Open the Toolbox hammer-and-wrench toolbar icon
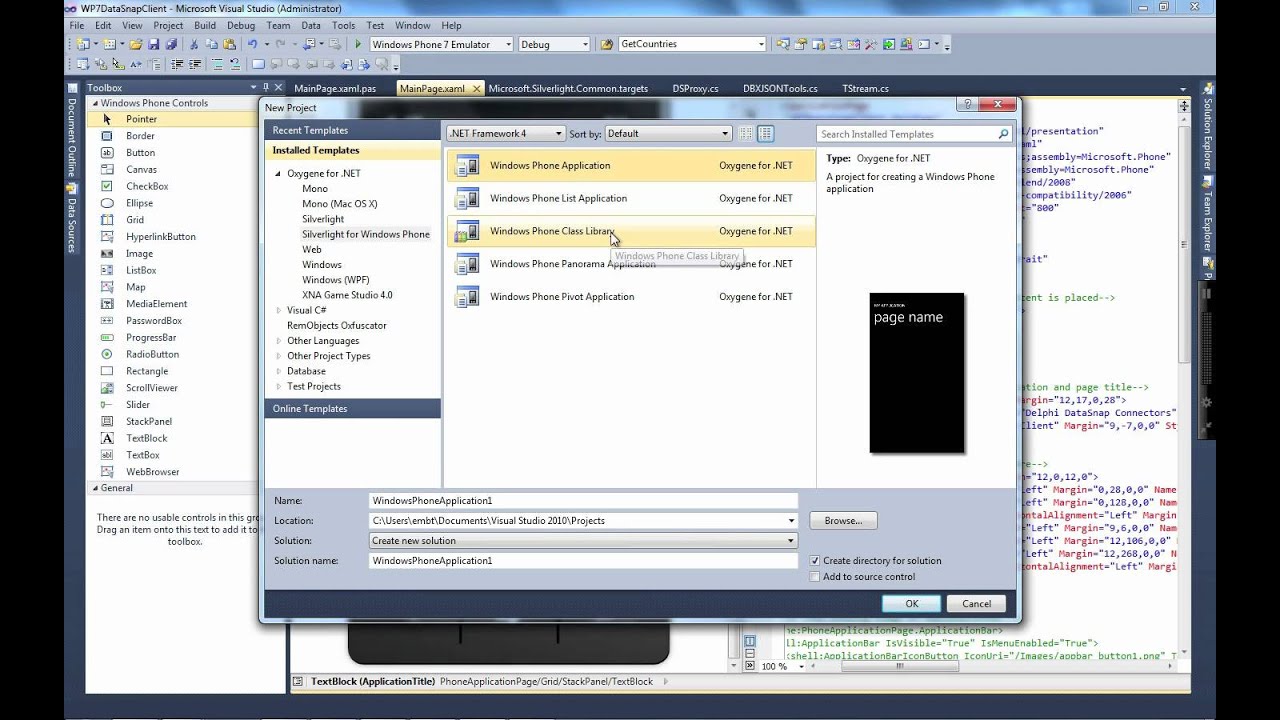 871,44
